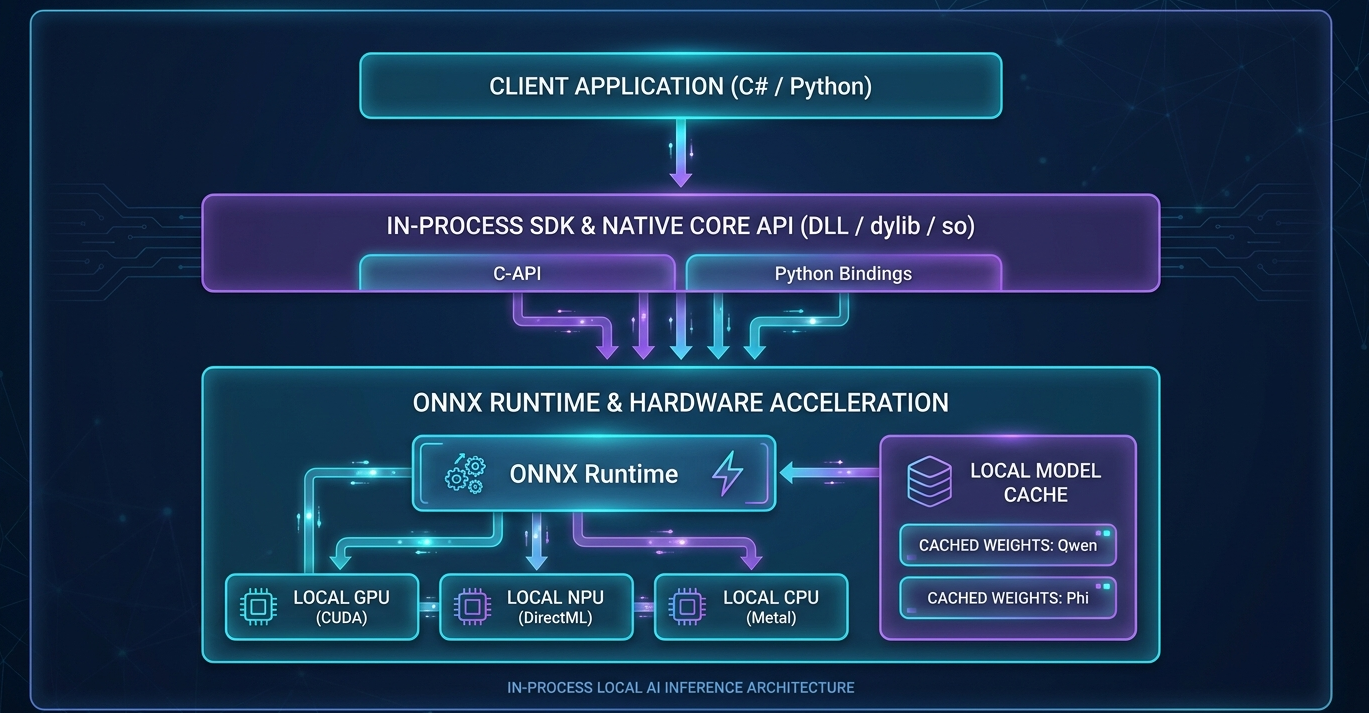Click the Local NPU chip icon
Image resolution: width=1369 pixels, height=713 pixels.
coord(472,606)
